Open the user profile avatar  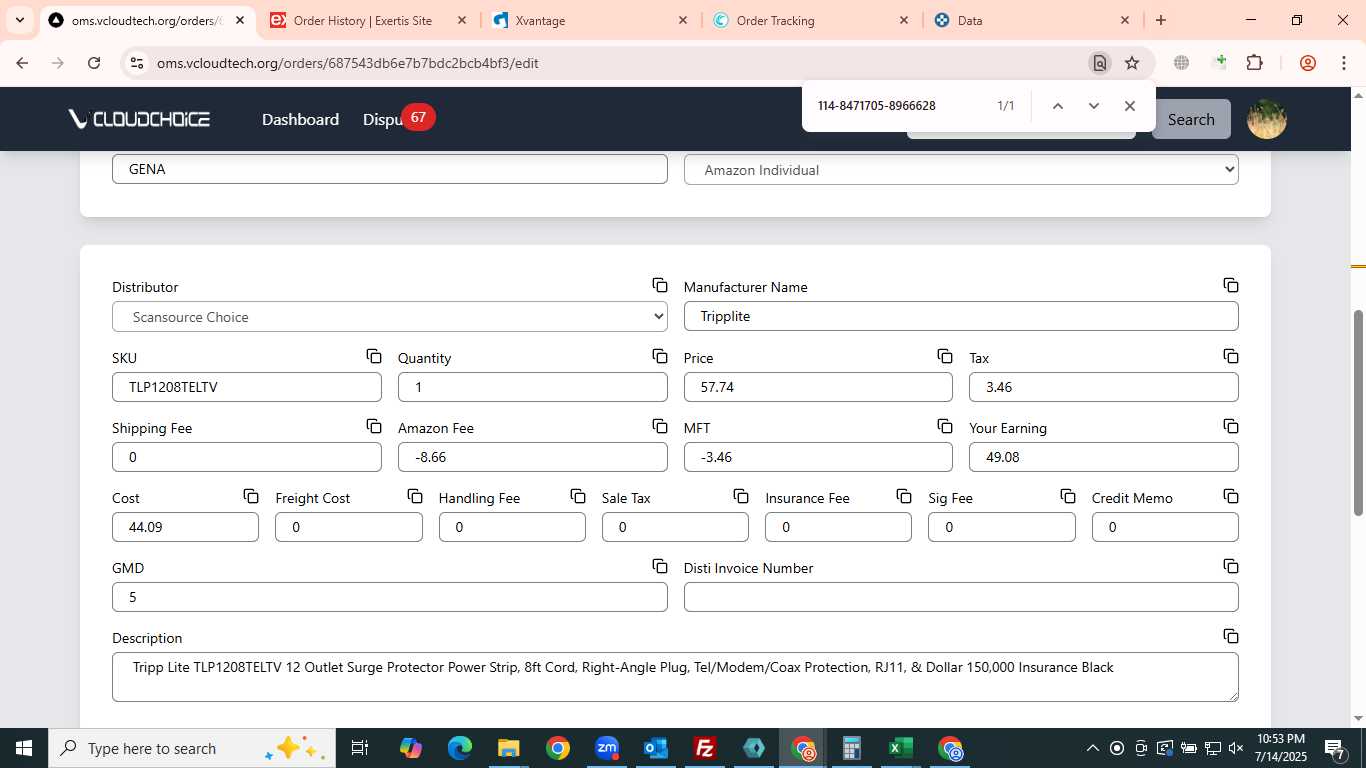pyautogui.click(x=1267, y=119)
